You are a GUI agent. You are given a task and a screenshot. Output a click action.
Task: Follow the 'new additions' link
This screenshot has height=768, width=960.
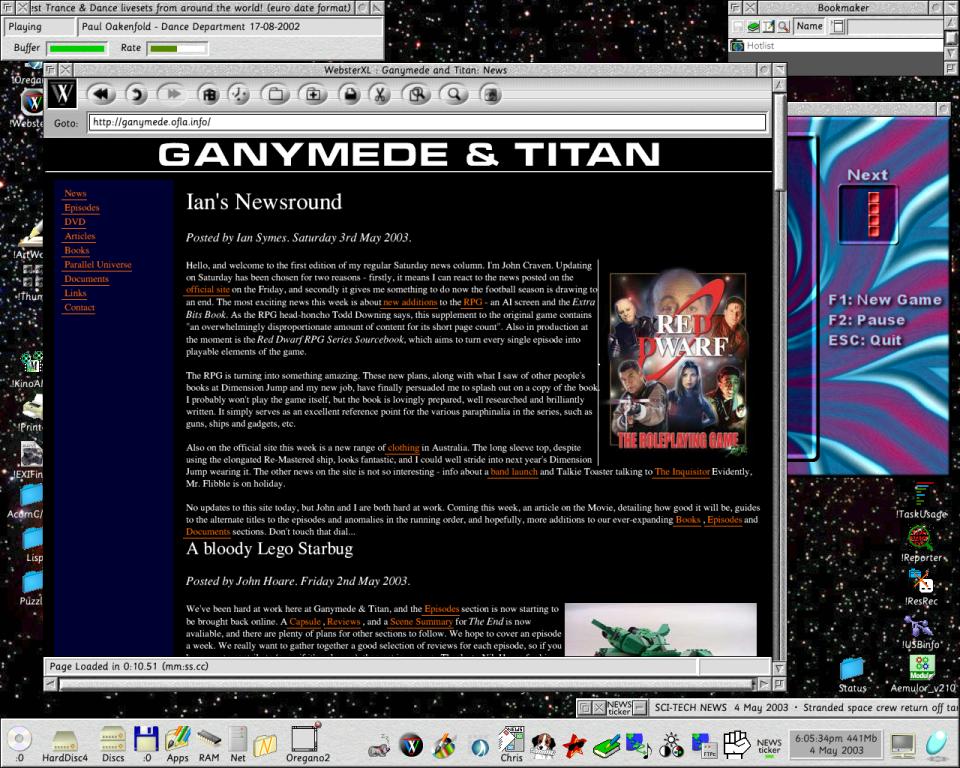[x=410, y=302]
